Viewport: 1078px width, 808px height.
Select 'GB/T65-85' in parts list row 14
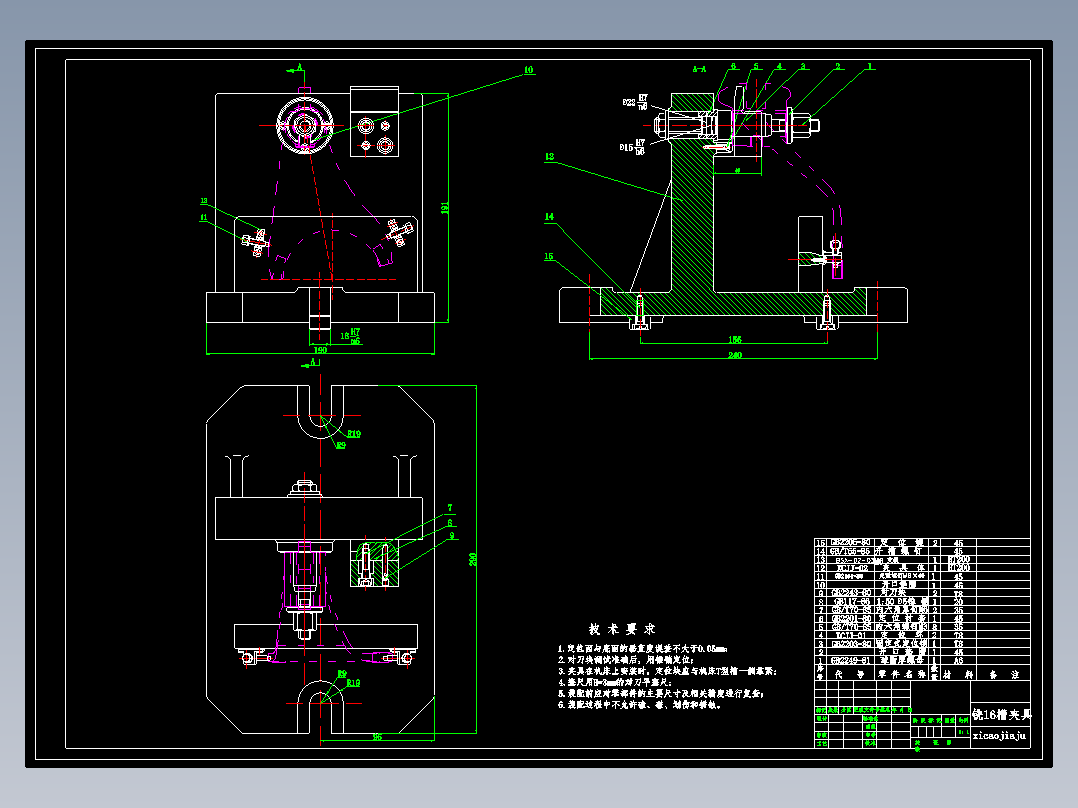pos(851,552)
